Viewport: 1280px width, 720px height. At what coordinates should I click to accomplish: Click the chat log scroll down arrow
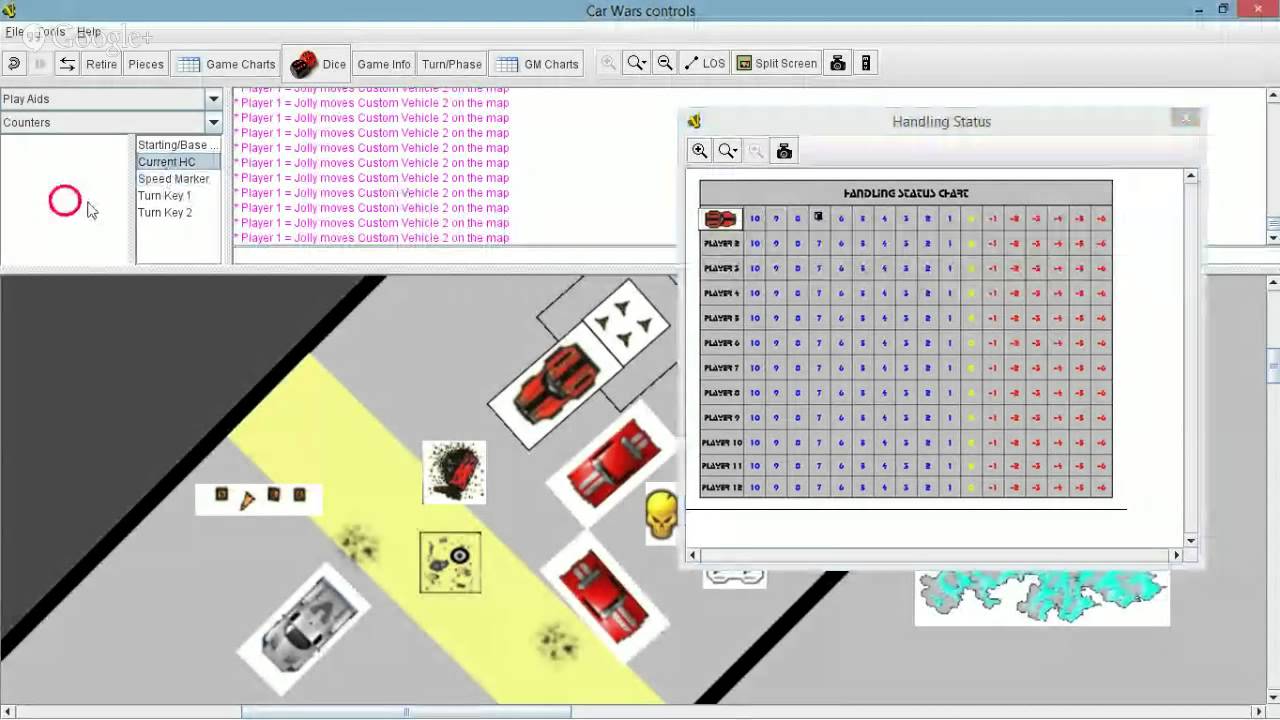(x=1273, y=238)
